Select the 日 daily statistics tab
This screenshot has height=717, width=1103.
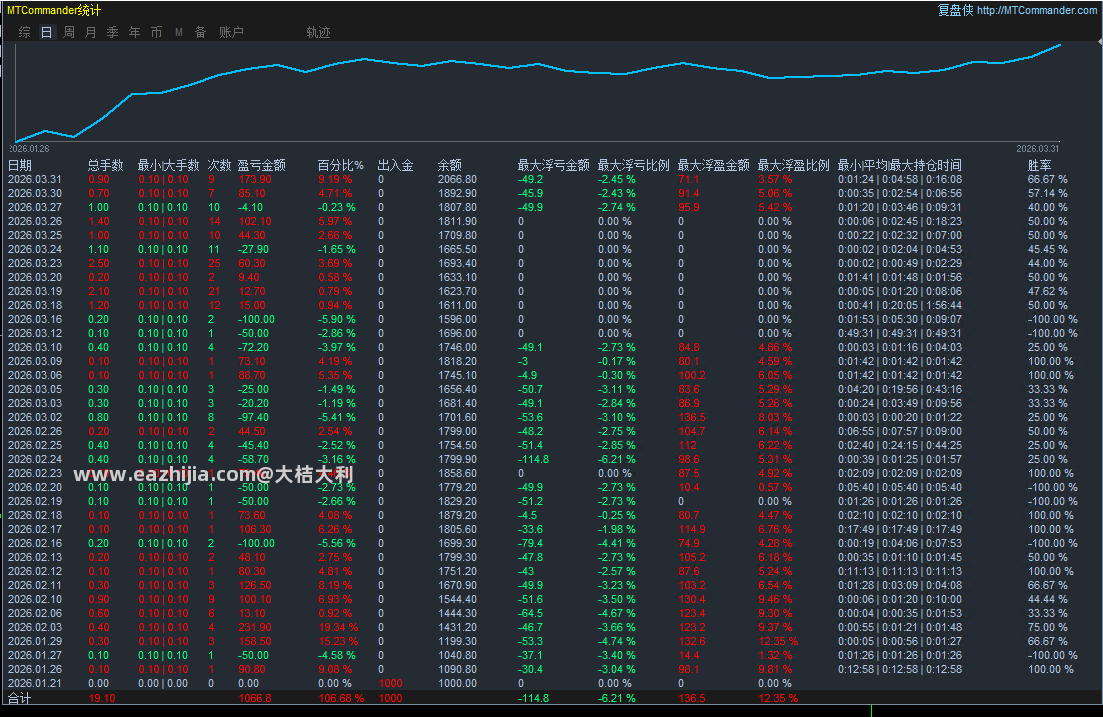(46, 32)
